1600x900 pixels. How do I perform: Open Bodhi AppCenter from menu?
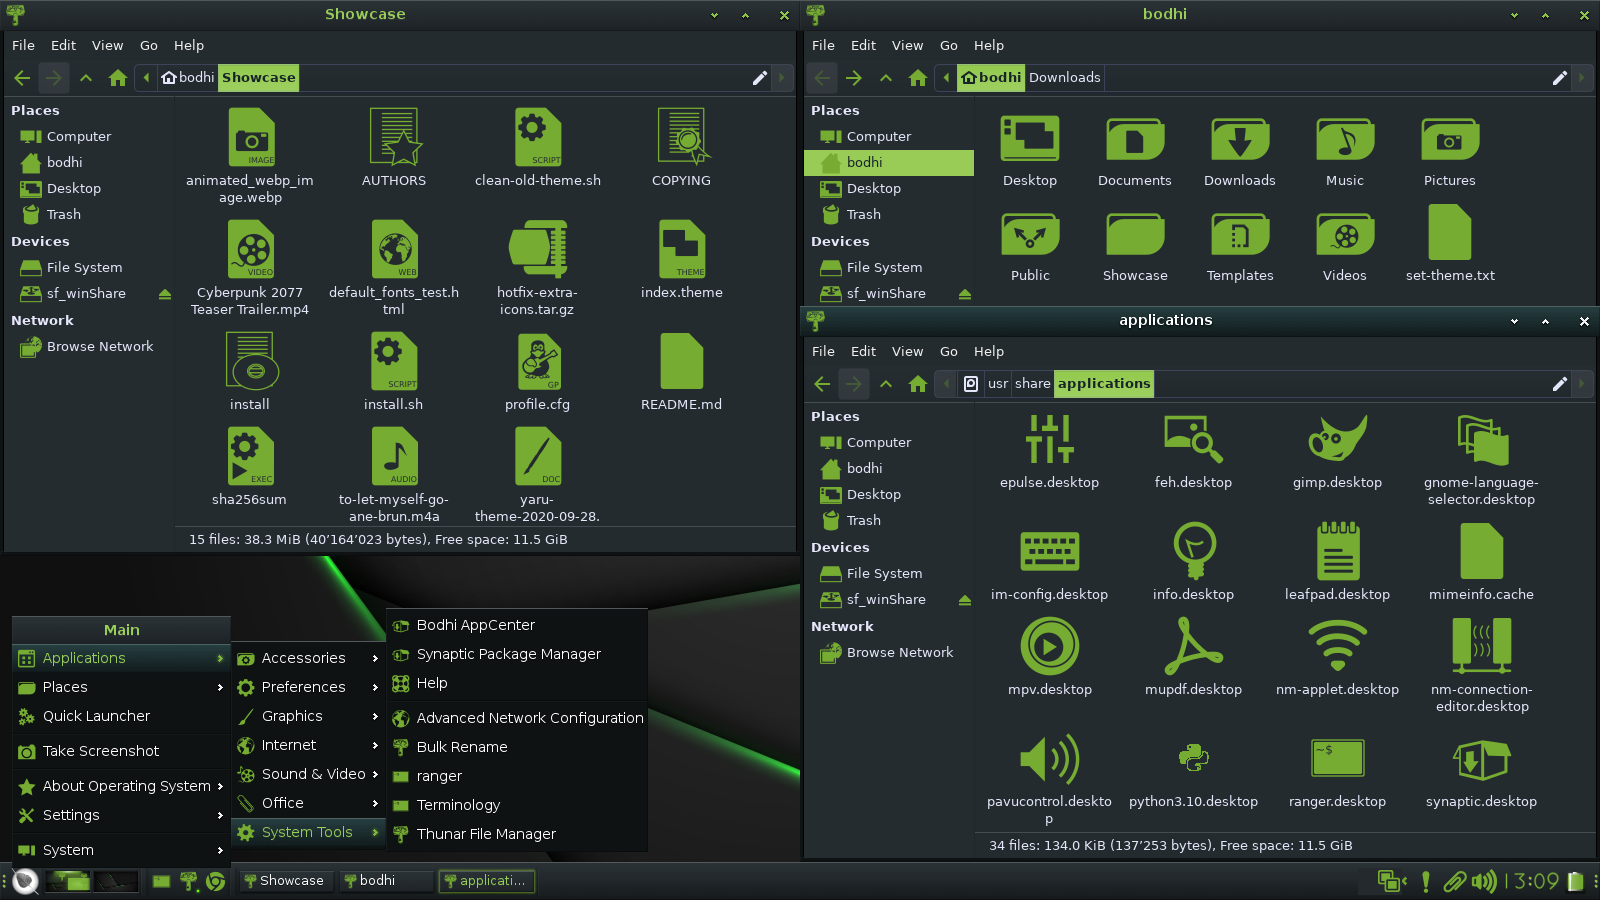(x=517, y=625)
